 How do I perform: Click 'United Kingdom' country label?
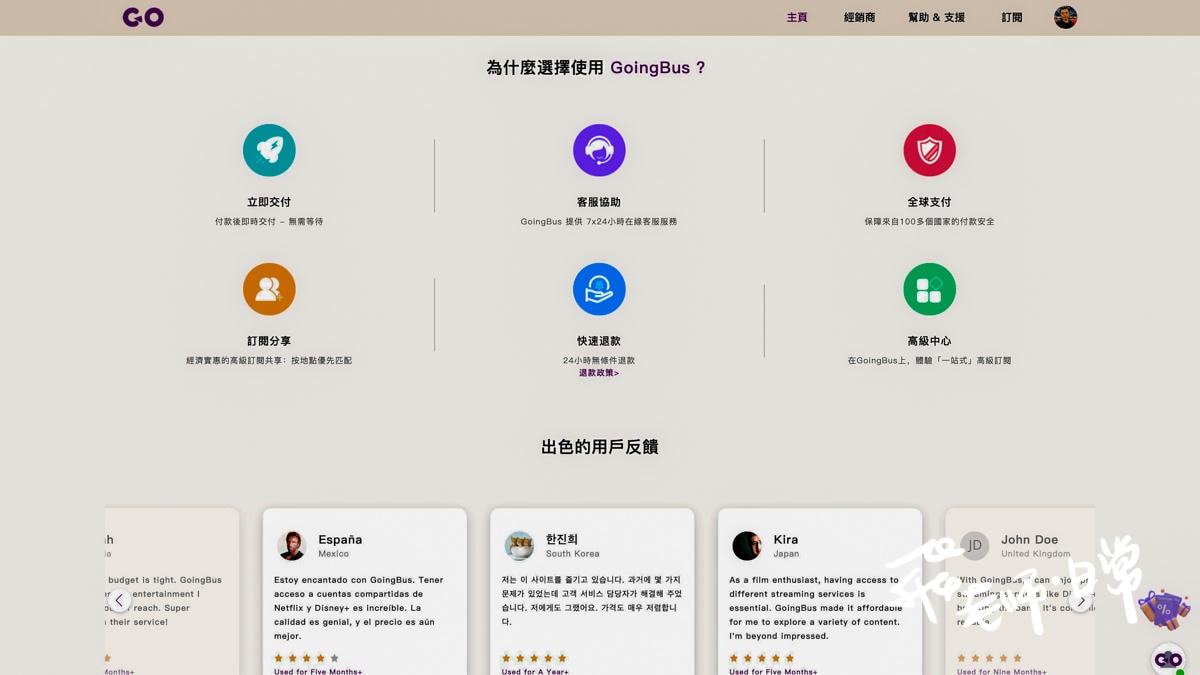pos(1035,554)
